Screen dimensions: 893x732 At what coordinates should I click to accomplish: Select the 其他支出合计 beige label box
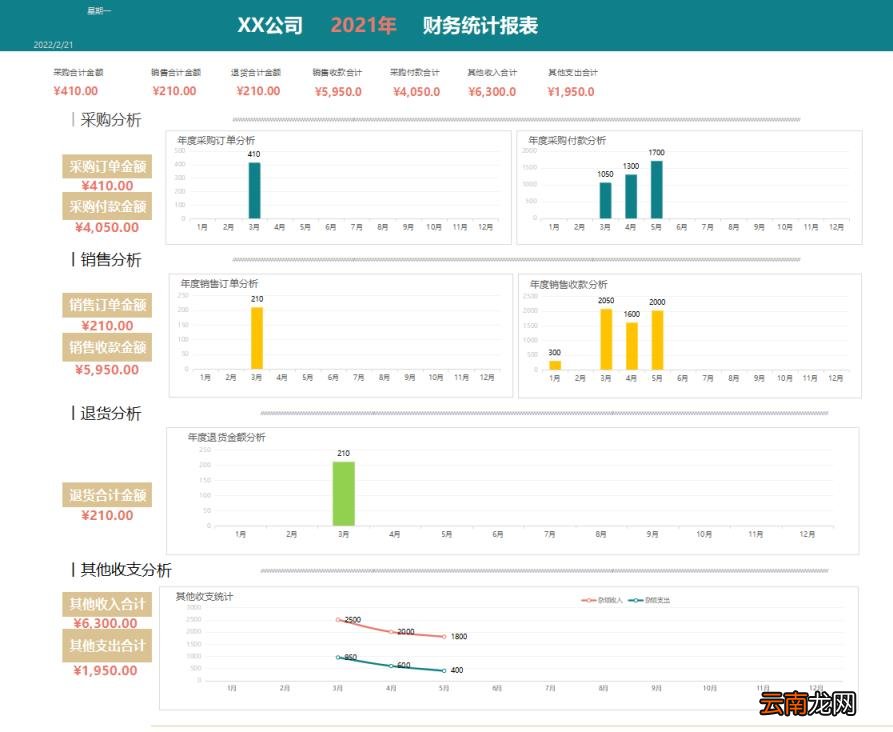pos(107,645)
